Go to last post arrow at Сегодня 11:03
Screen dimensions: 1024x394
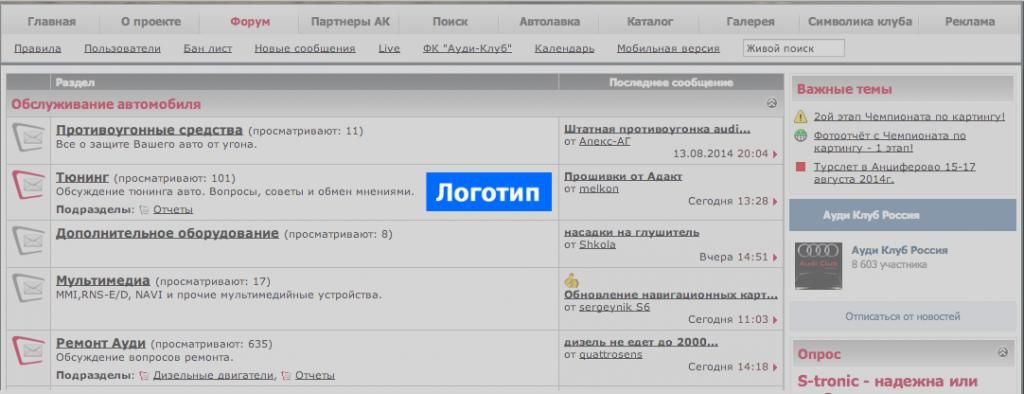pyautogui.click(x=775, y=320)
